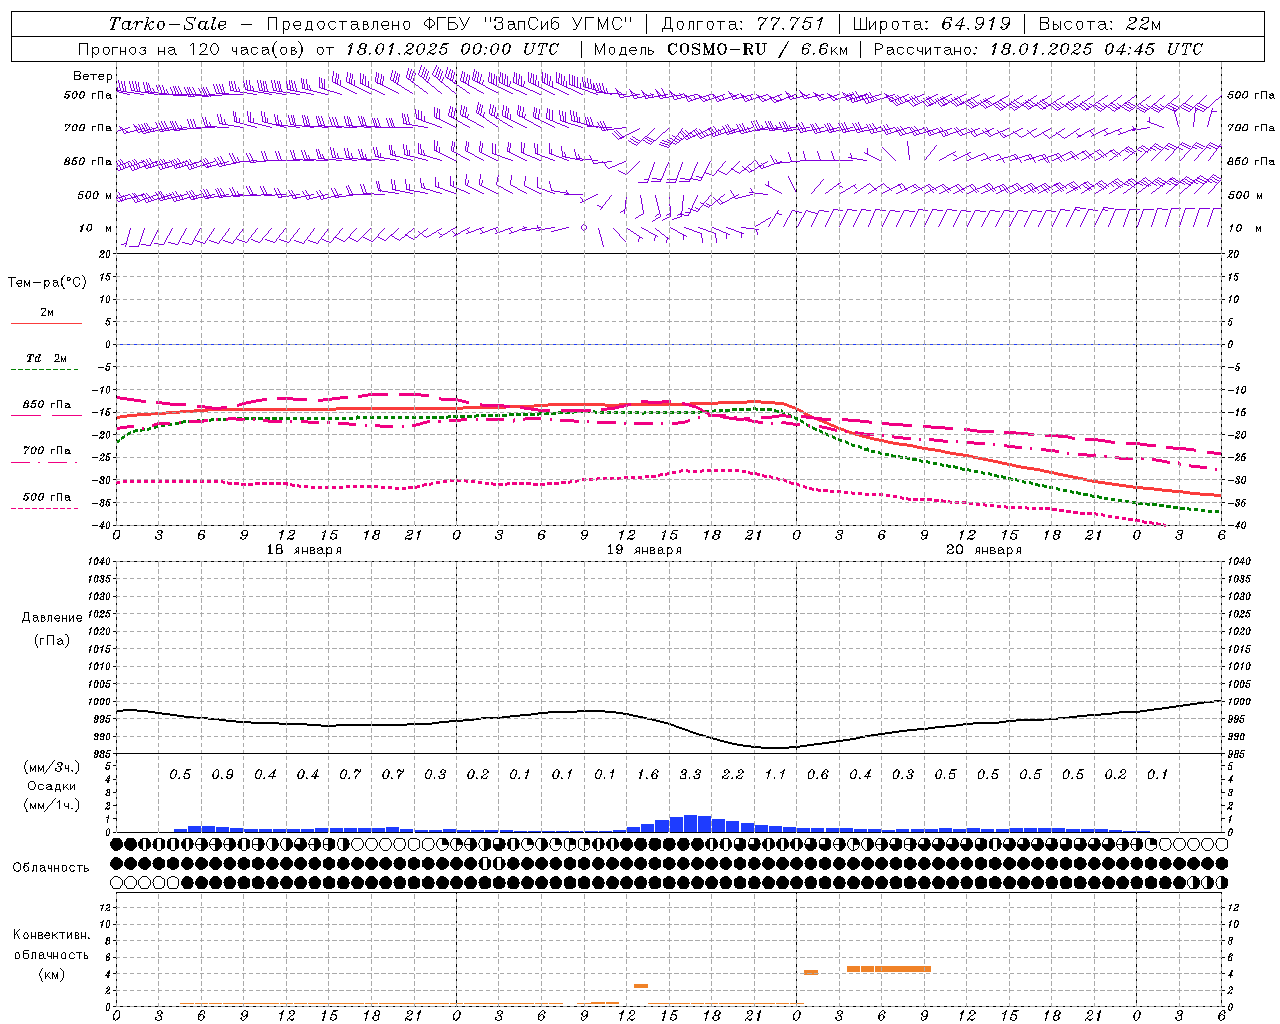The width and height of the screenshot is (1280, 1024).
Task: Click the (мм/1ч.) precipitation unit label
Action: click(x=52, y=805)
